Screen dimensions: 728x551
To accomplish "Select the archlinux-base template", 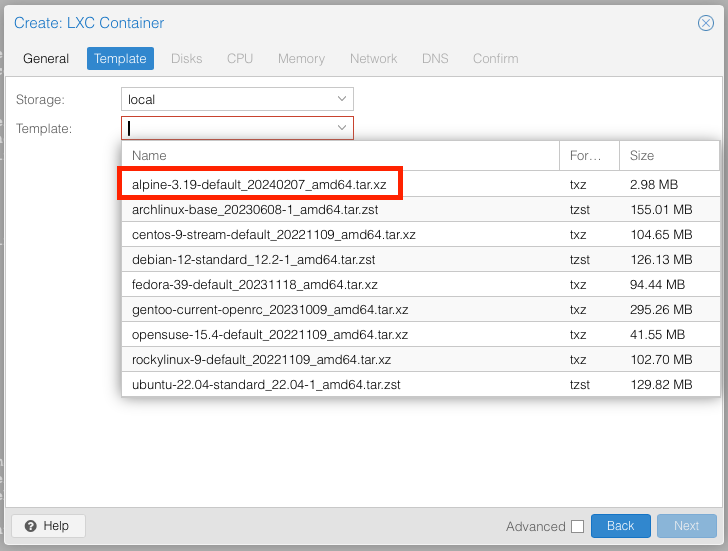I will pos(255,210).
